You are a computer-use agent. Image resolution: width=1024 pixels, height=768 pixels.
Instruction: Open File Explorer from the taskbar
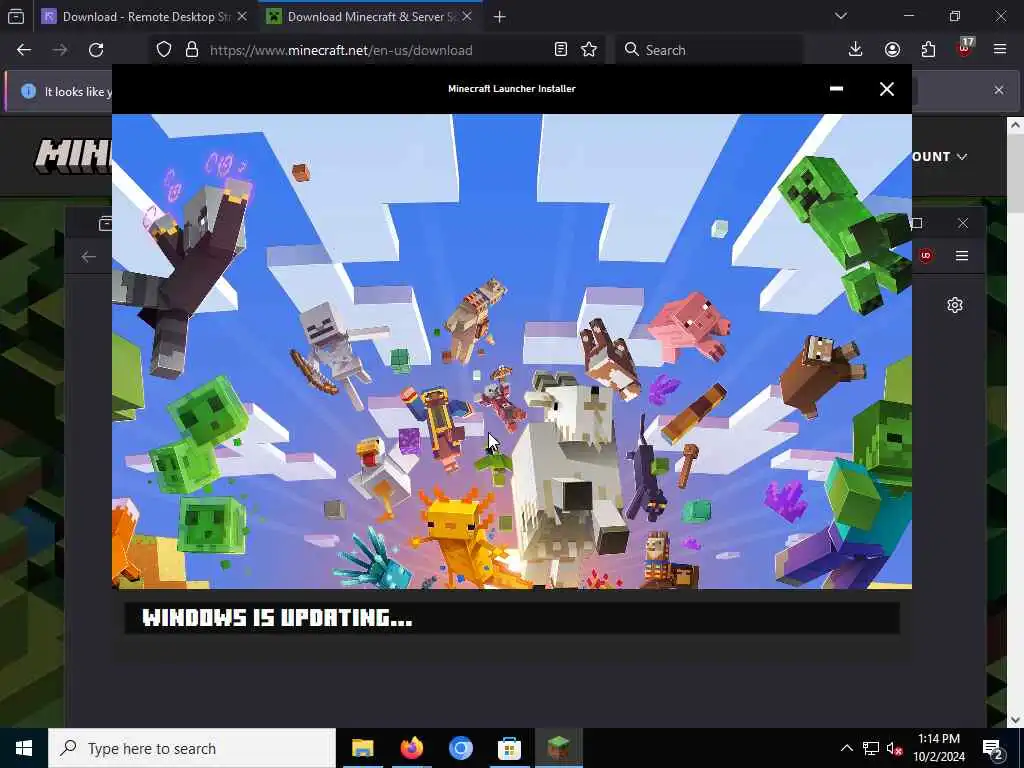click(x=362, y=748)
